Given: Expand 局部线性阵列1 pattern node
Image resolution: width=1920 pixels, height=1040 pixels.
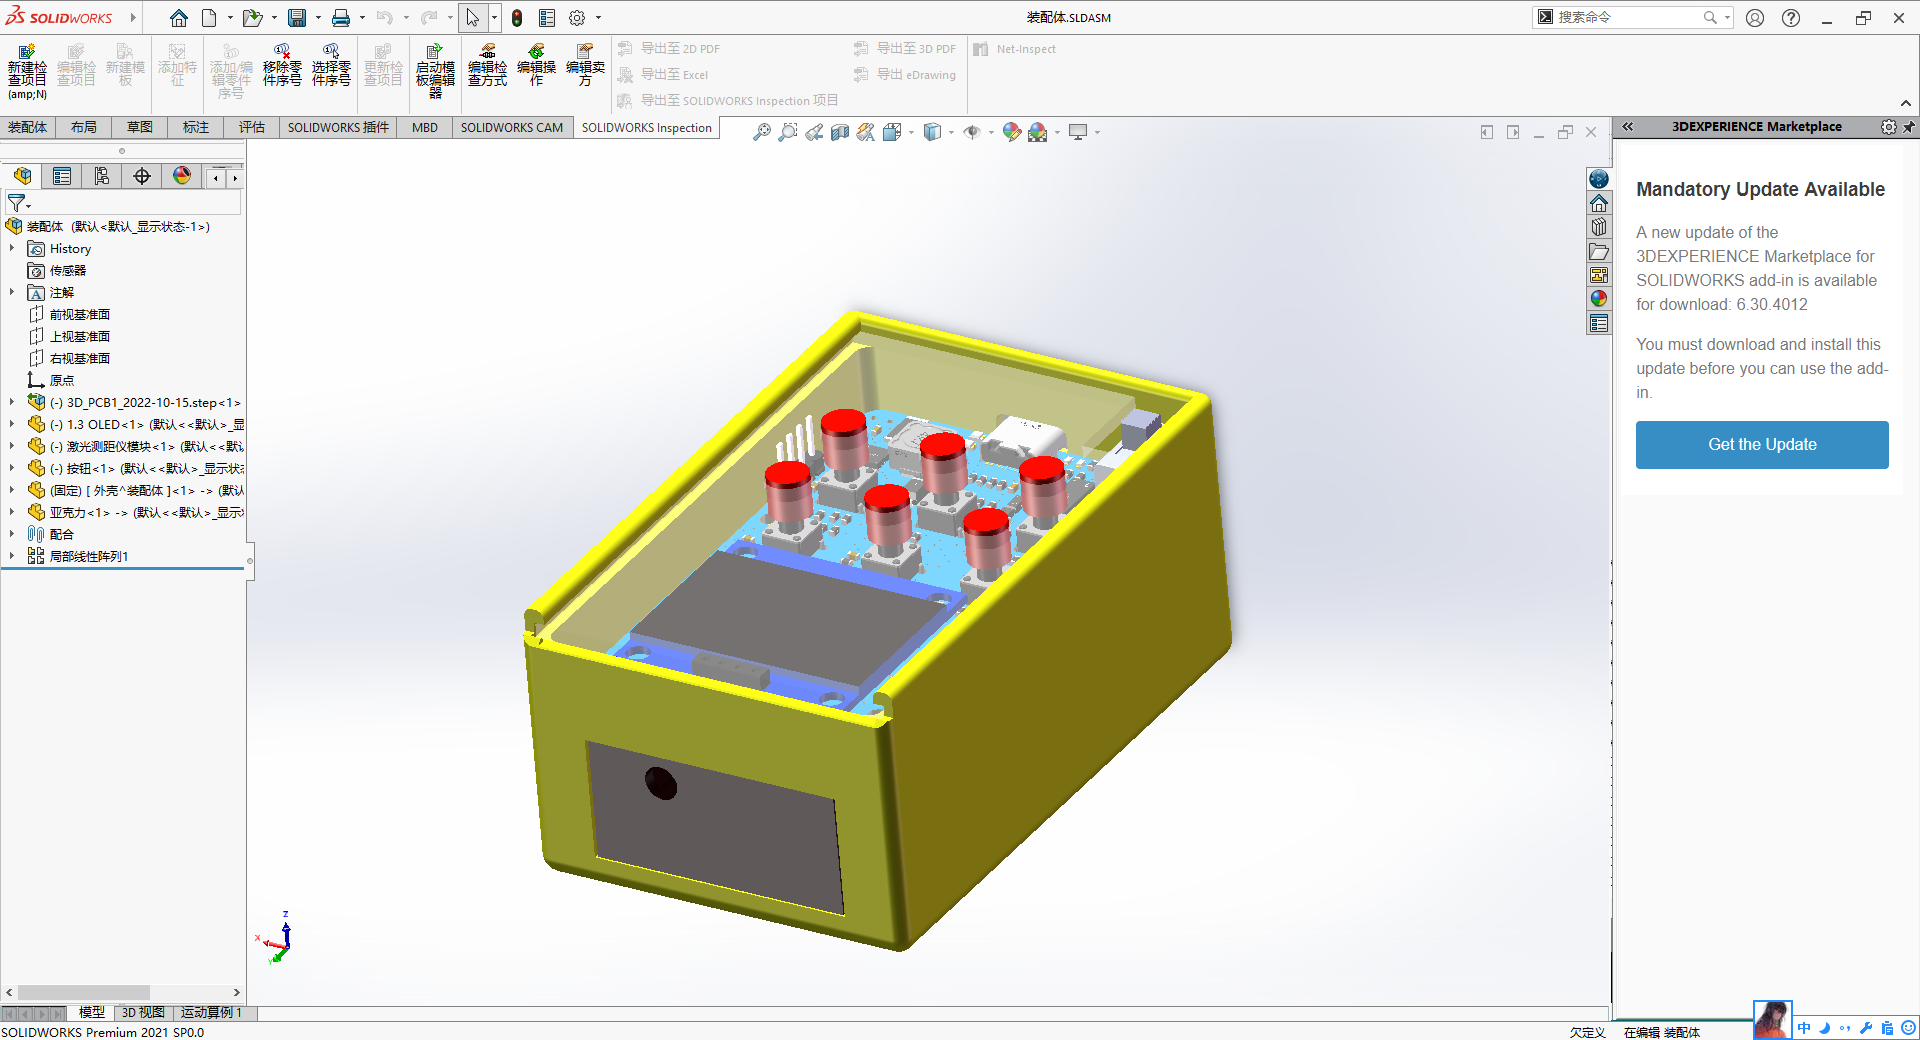Looking at the screenshot, I should 12,556.
